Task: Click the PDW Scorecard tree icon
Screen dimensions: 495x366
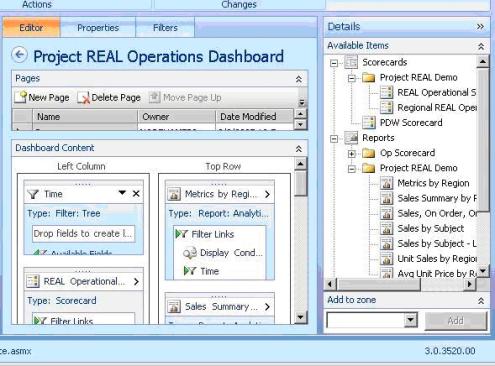Action: coord(369,122)
